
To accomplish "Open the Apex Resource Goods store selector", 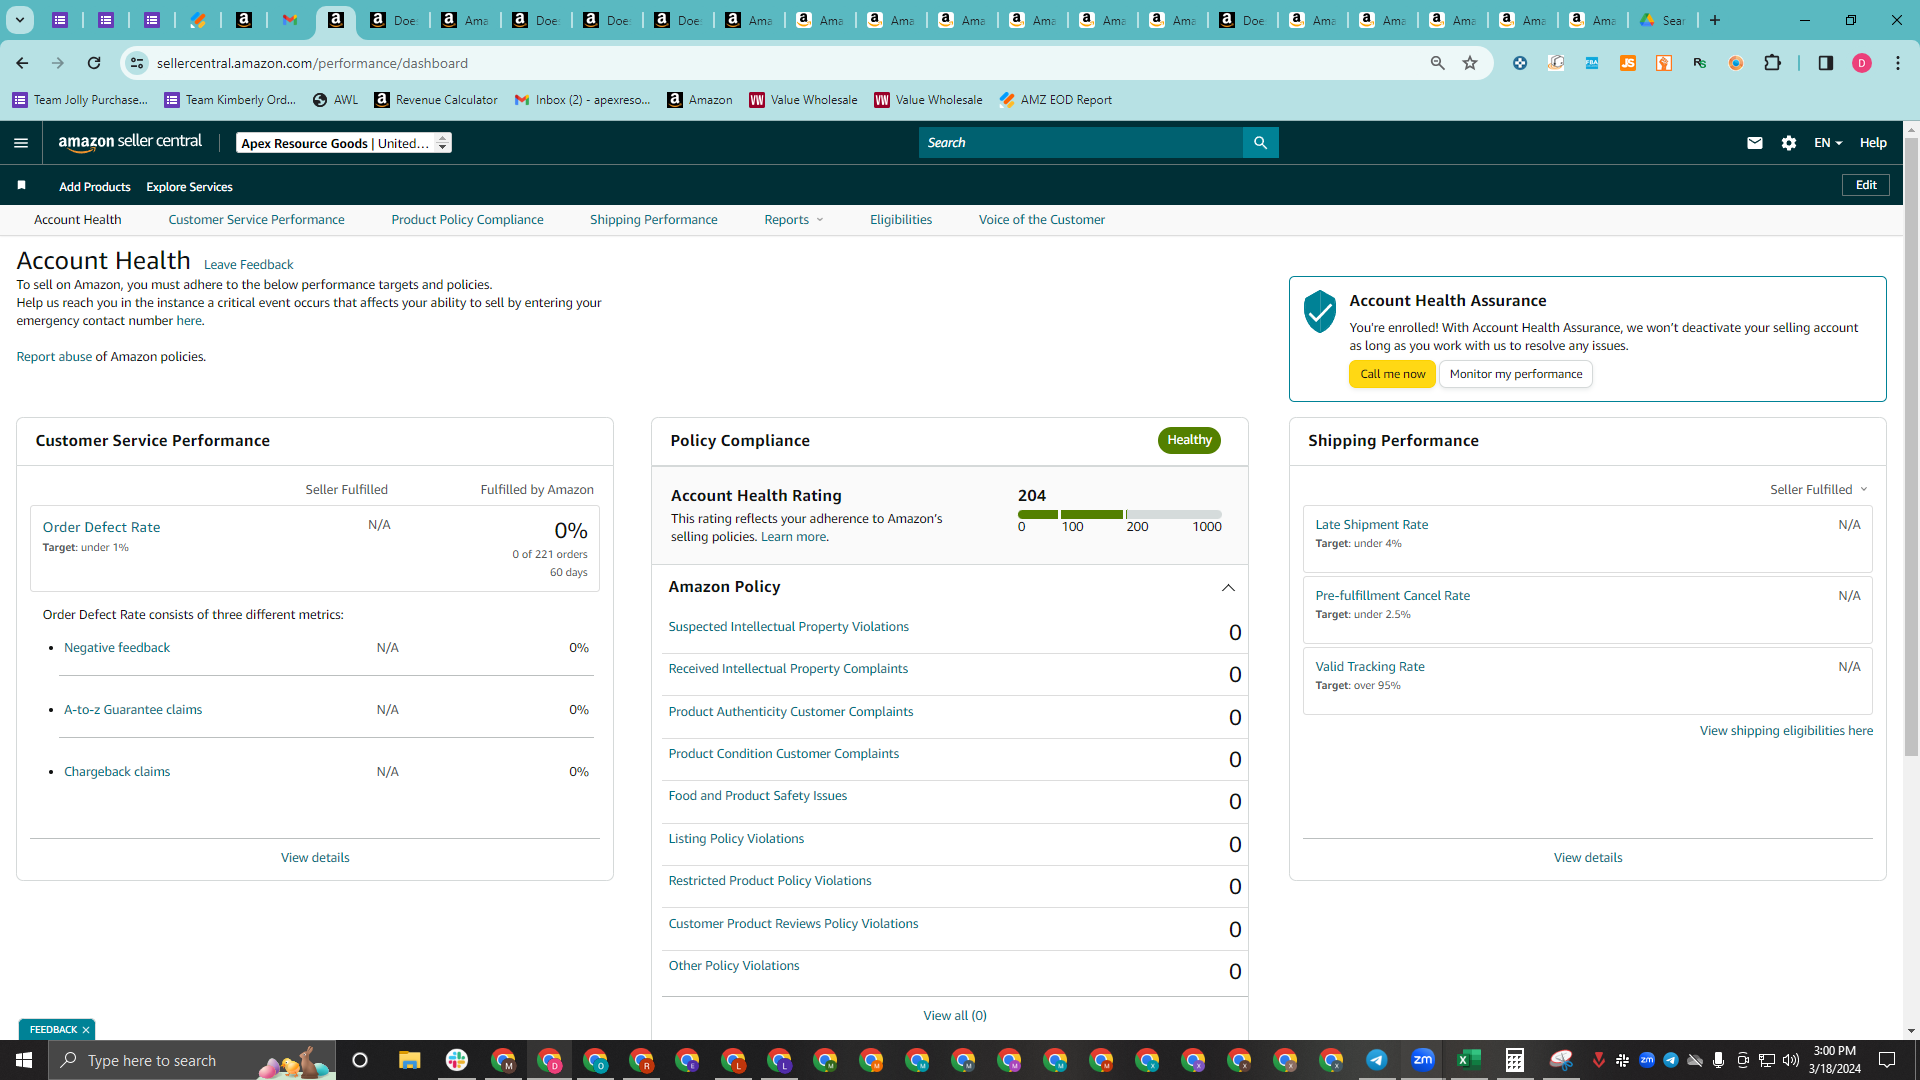I will pyautogui.click(x=344, y=143).
